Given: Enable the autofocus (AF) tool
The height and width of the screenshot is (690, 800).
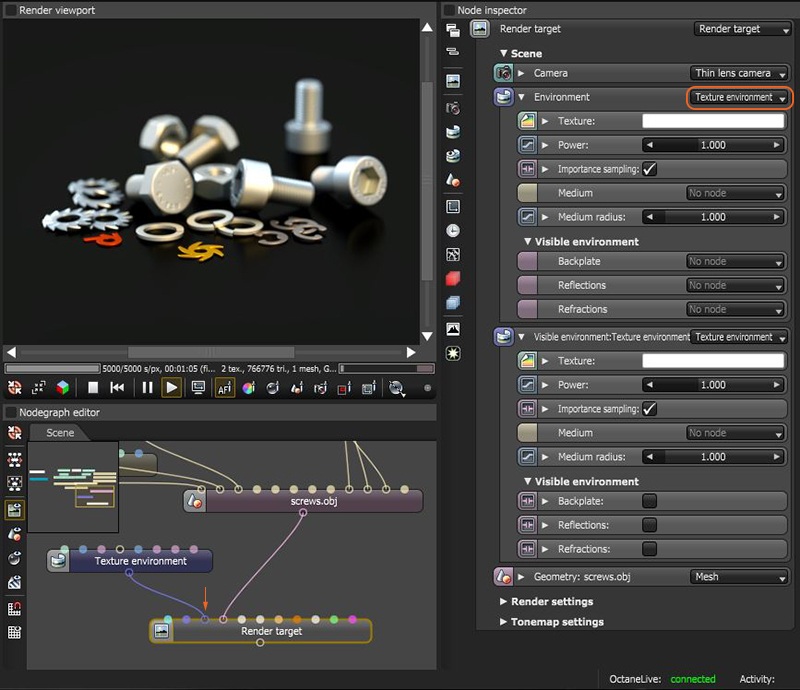Looking at the screenshot, I should pyautogui.click(x=221, y=387).
